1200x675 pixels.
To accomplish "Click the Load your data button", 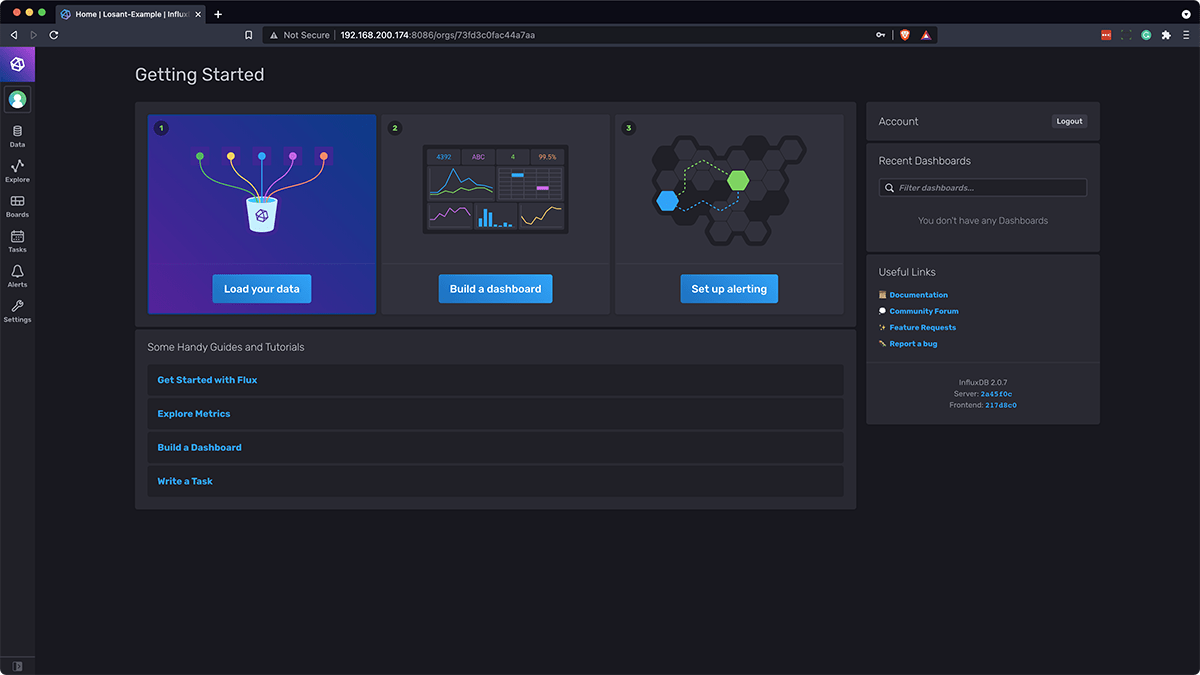I will 262,289.
